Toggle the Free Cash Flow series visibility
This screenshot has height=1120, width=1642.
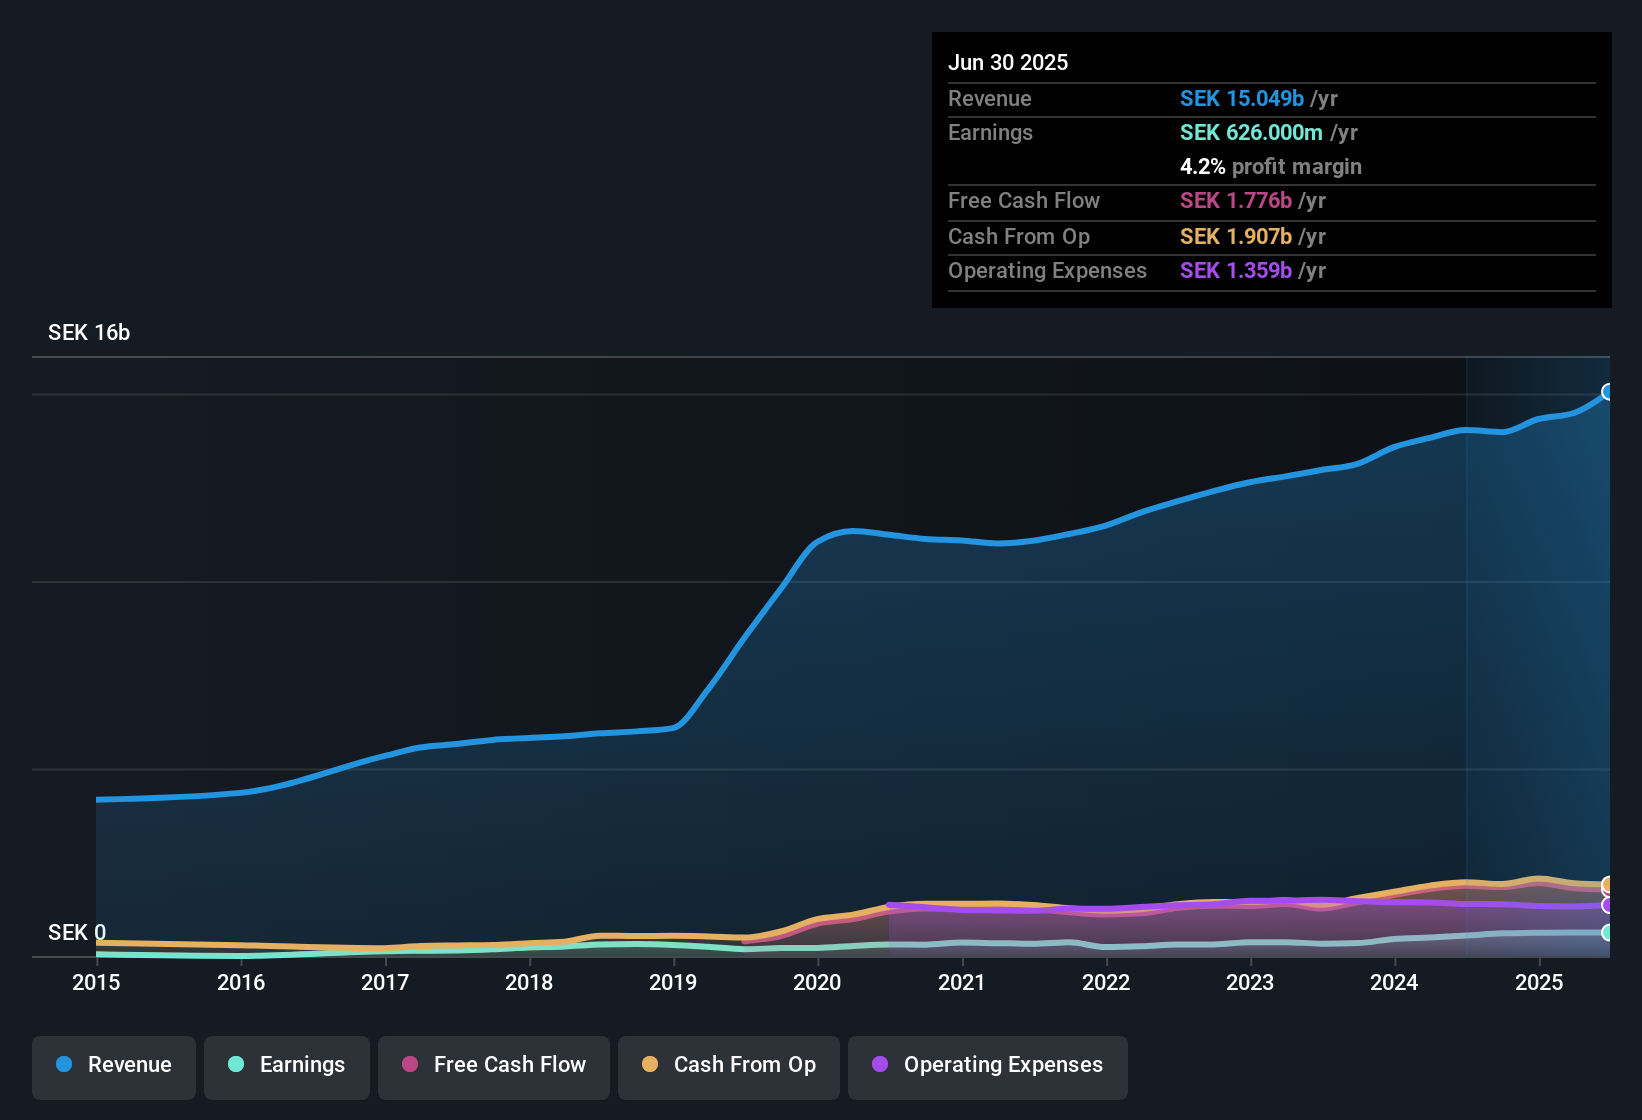(493, 1065)
